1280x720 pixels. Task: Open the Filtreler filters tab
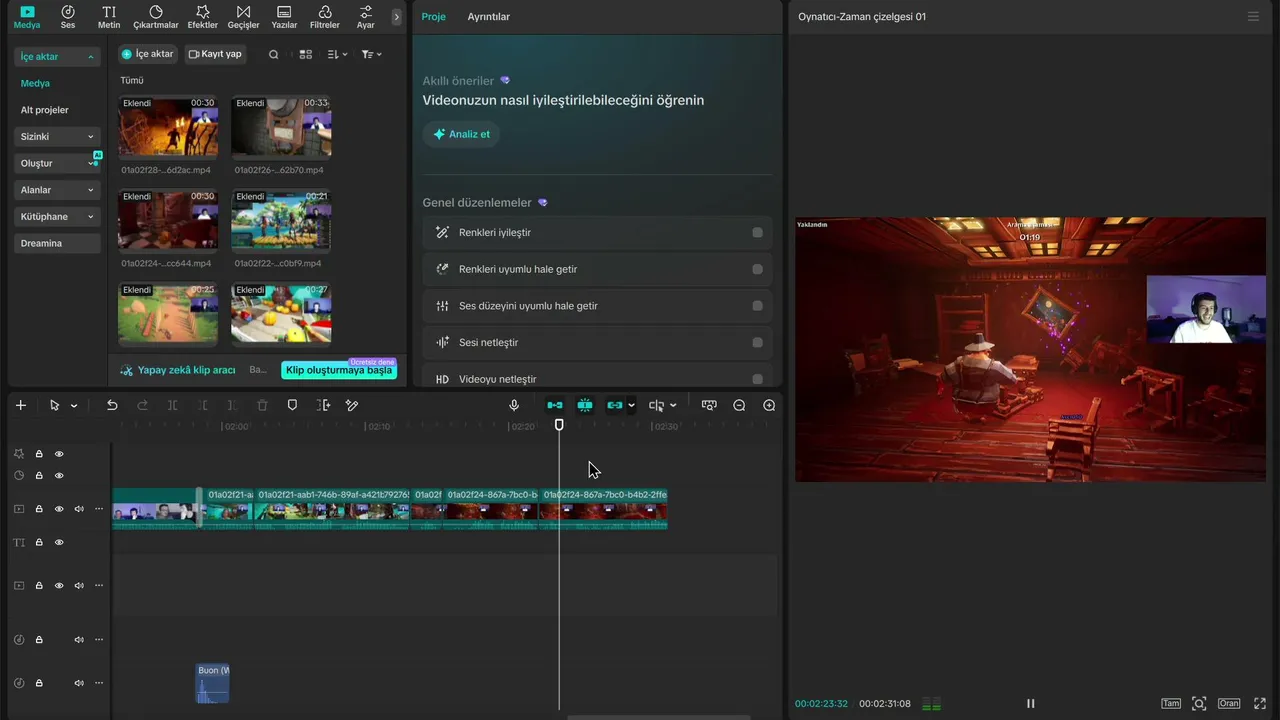(x=325, y=16)
